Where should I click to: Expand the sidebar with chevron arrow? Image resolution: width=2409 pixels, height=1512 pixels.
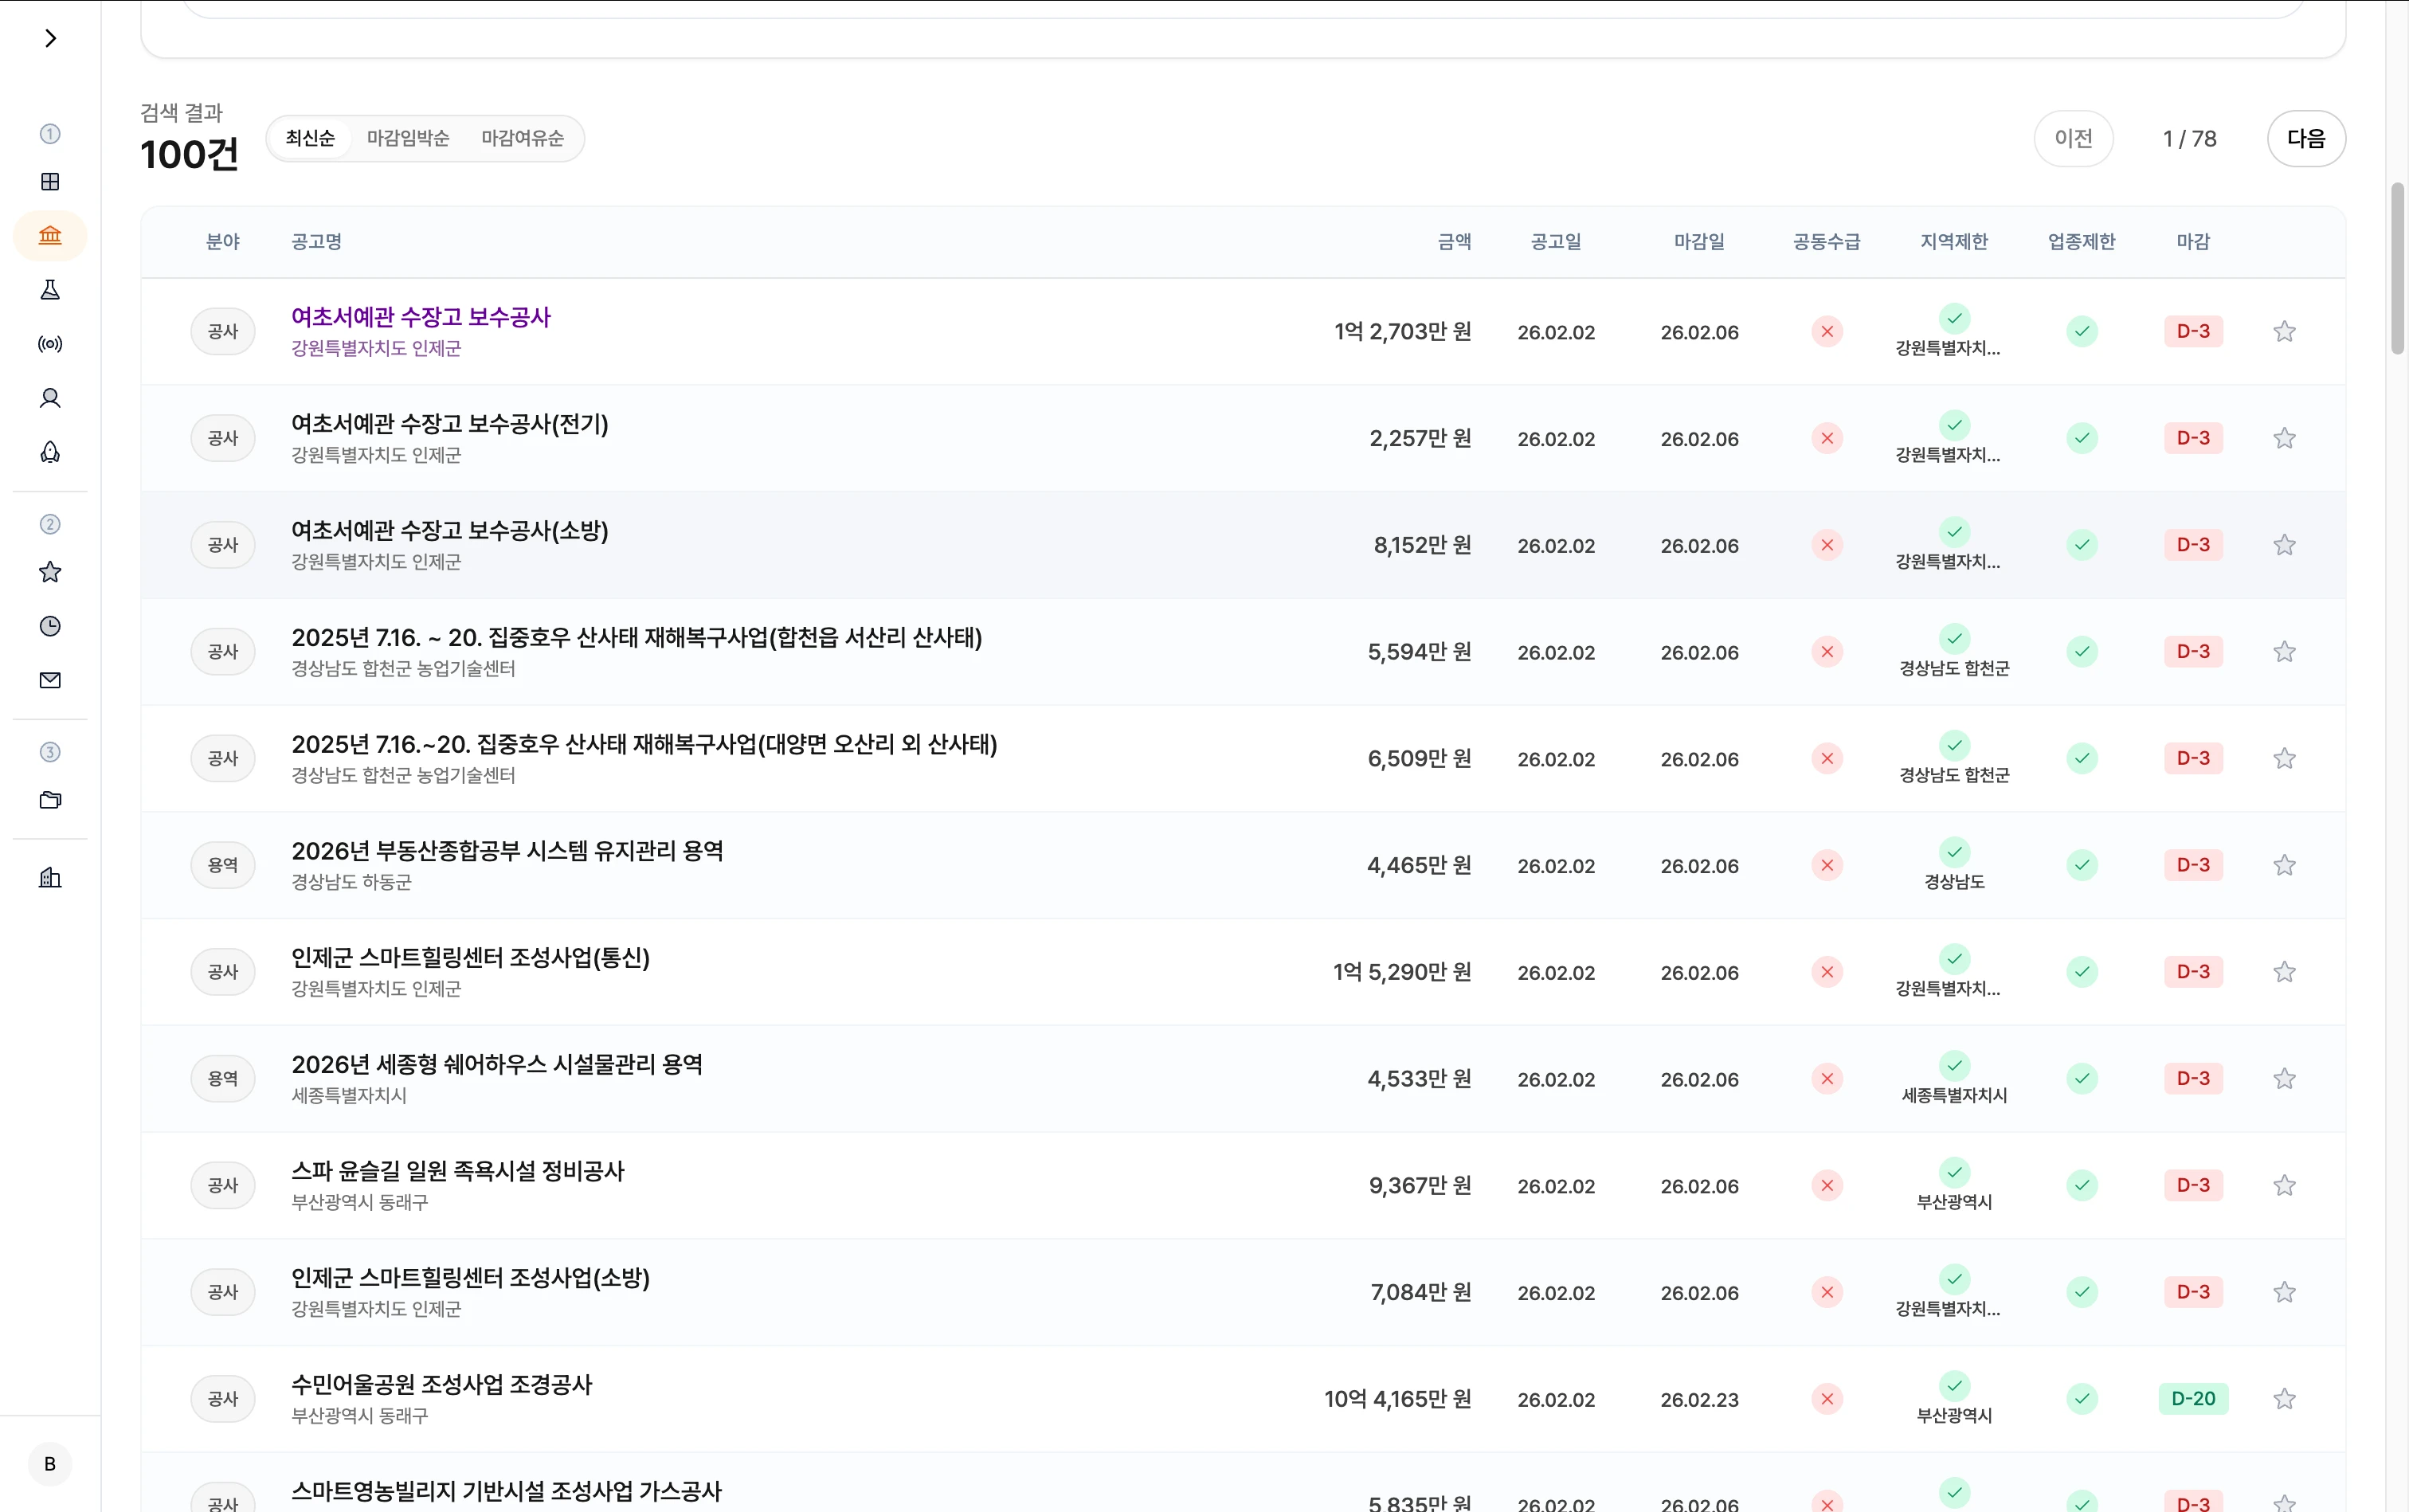tap(50, 38)
